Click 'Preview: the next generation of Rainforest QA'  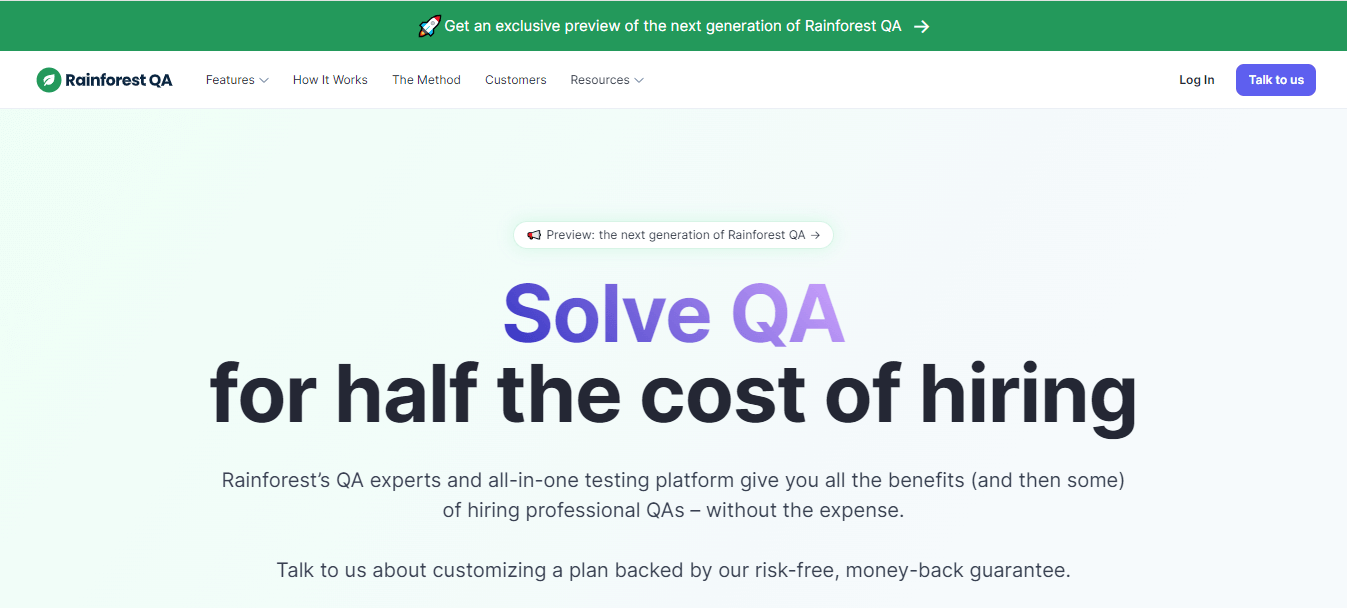pyautogui.click(x=672, y=234)
